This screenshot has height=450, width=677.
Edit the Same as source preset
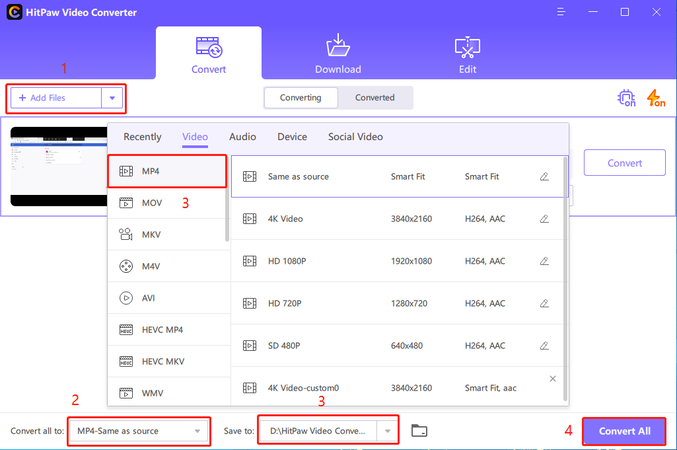pos(544,177)
